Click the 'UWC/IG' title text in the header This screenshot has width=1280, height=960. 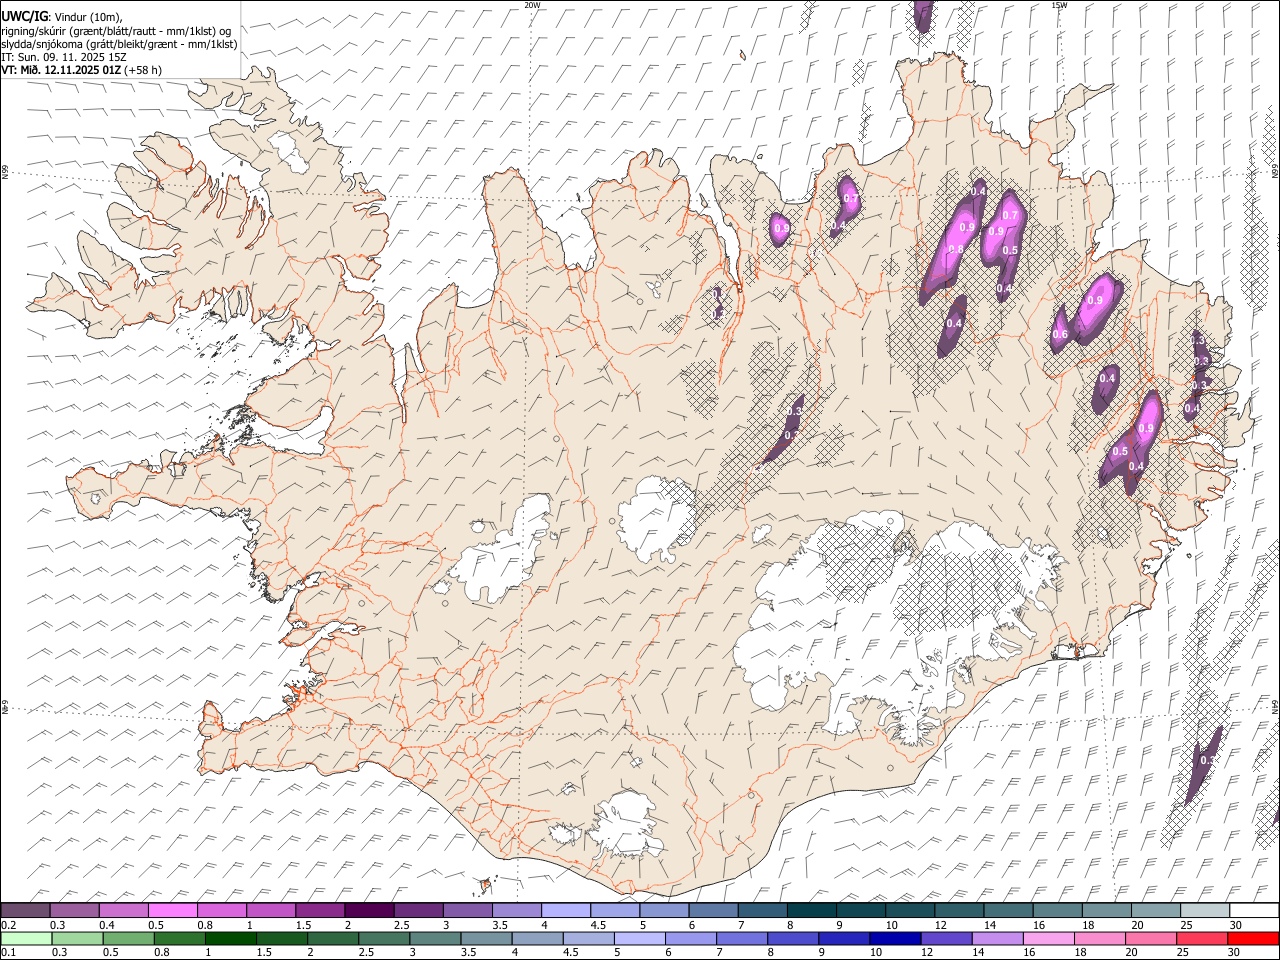(x=24, y=15)
